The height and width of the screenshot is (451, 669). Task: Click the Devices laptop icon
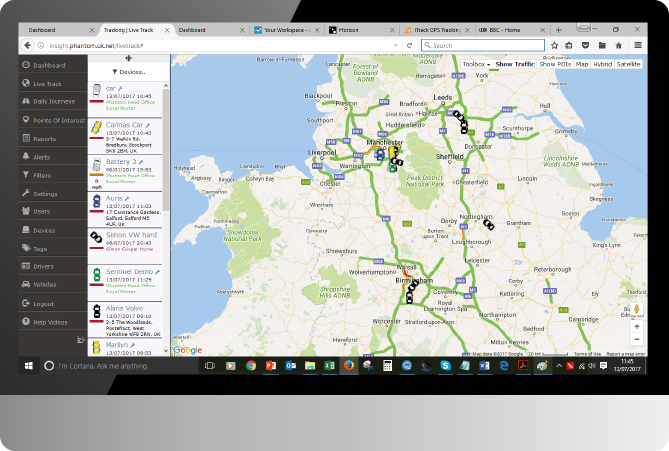tap(26, 230)
